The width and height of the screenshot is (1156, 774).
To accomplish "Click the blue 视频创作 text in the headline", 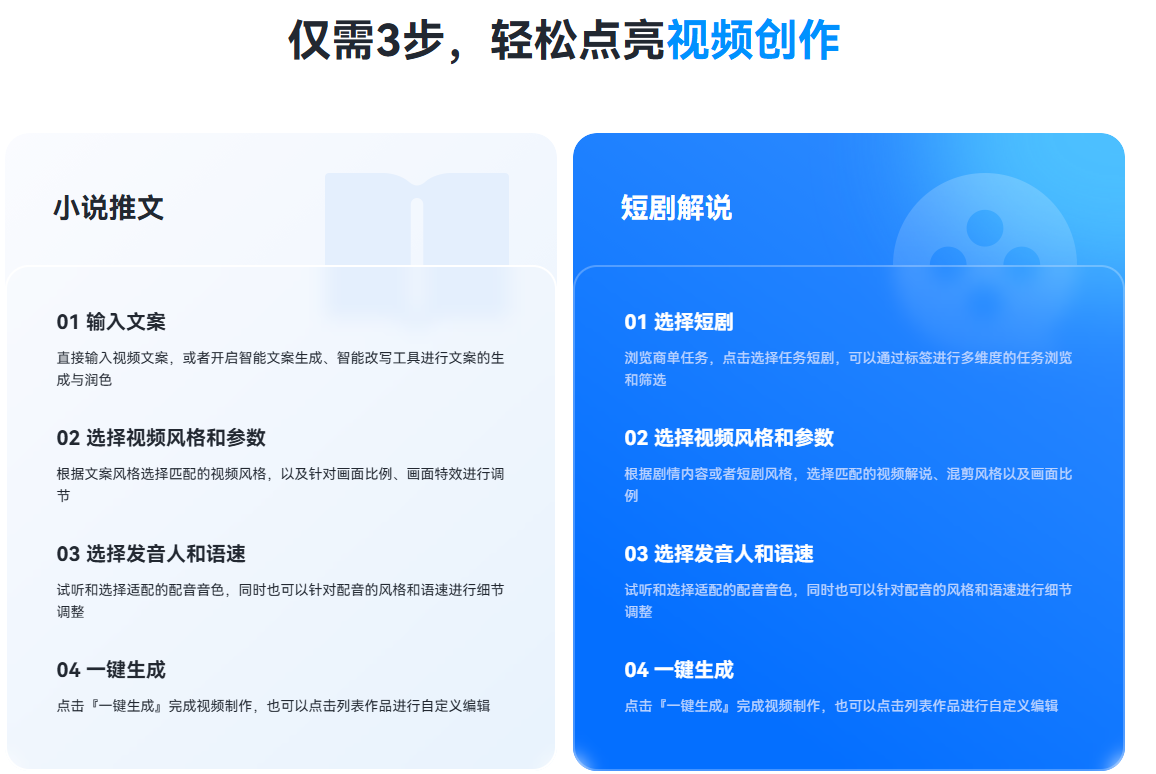I will click(x=753, y=41).
